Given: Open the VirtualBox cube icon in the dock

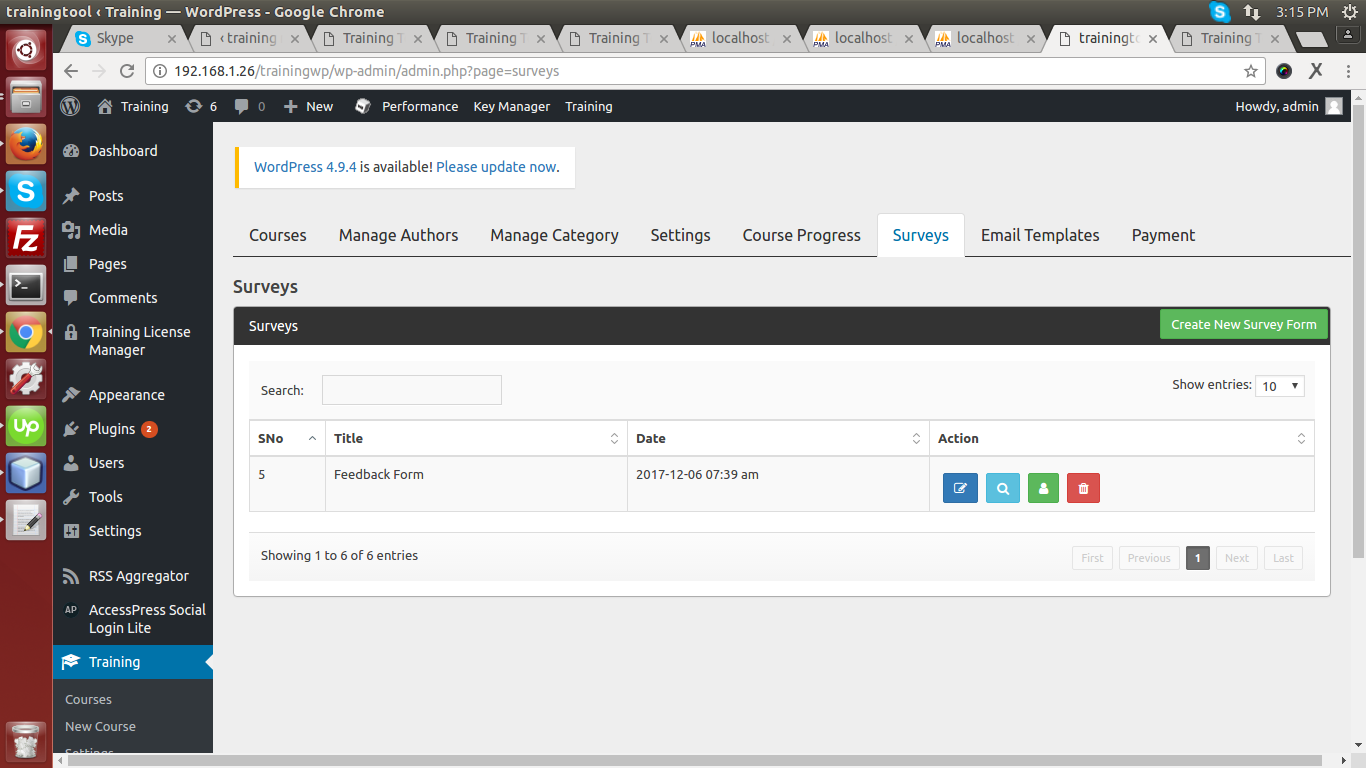Looking at the screenshot, I should [x=26, y=474].
